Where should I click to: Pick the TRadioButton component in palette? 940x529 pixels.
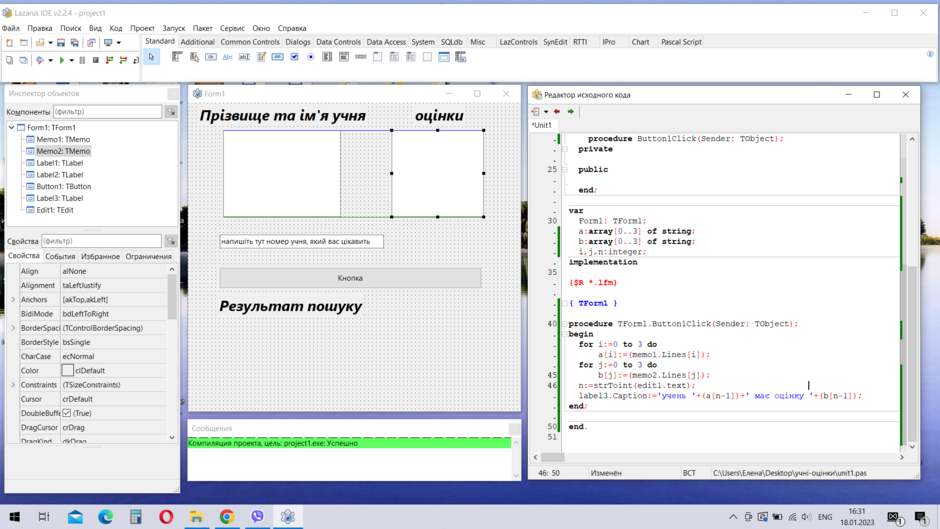(x=311, y=57)
